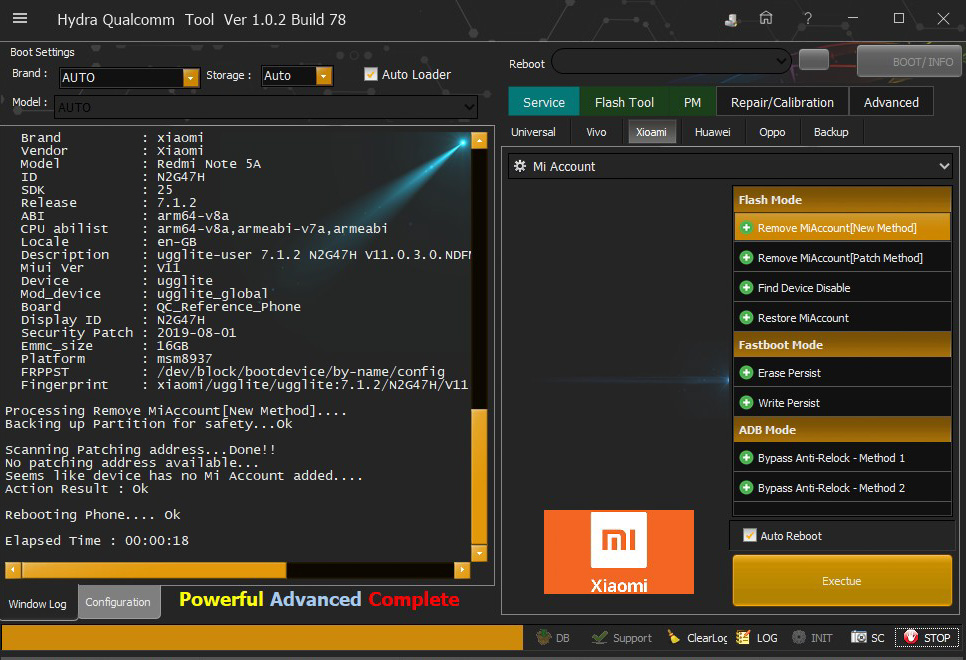The width and height of the screenshot is (966, 660).
Task: Click log horizontal scrollbar right arrow
Action: pos(462,570)
